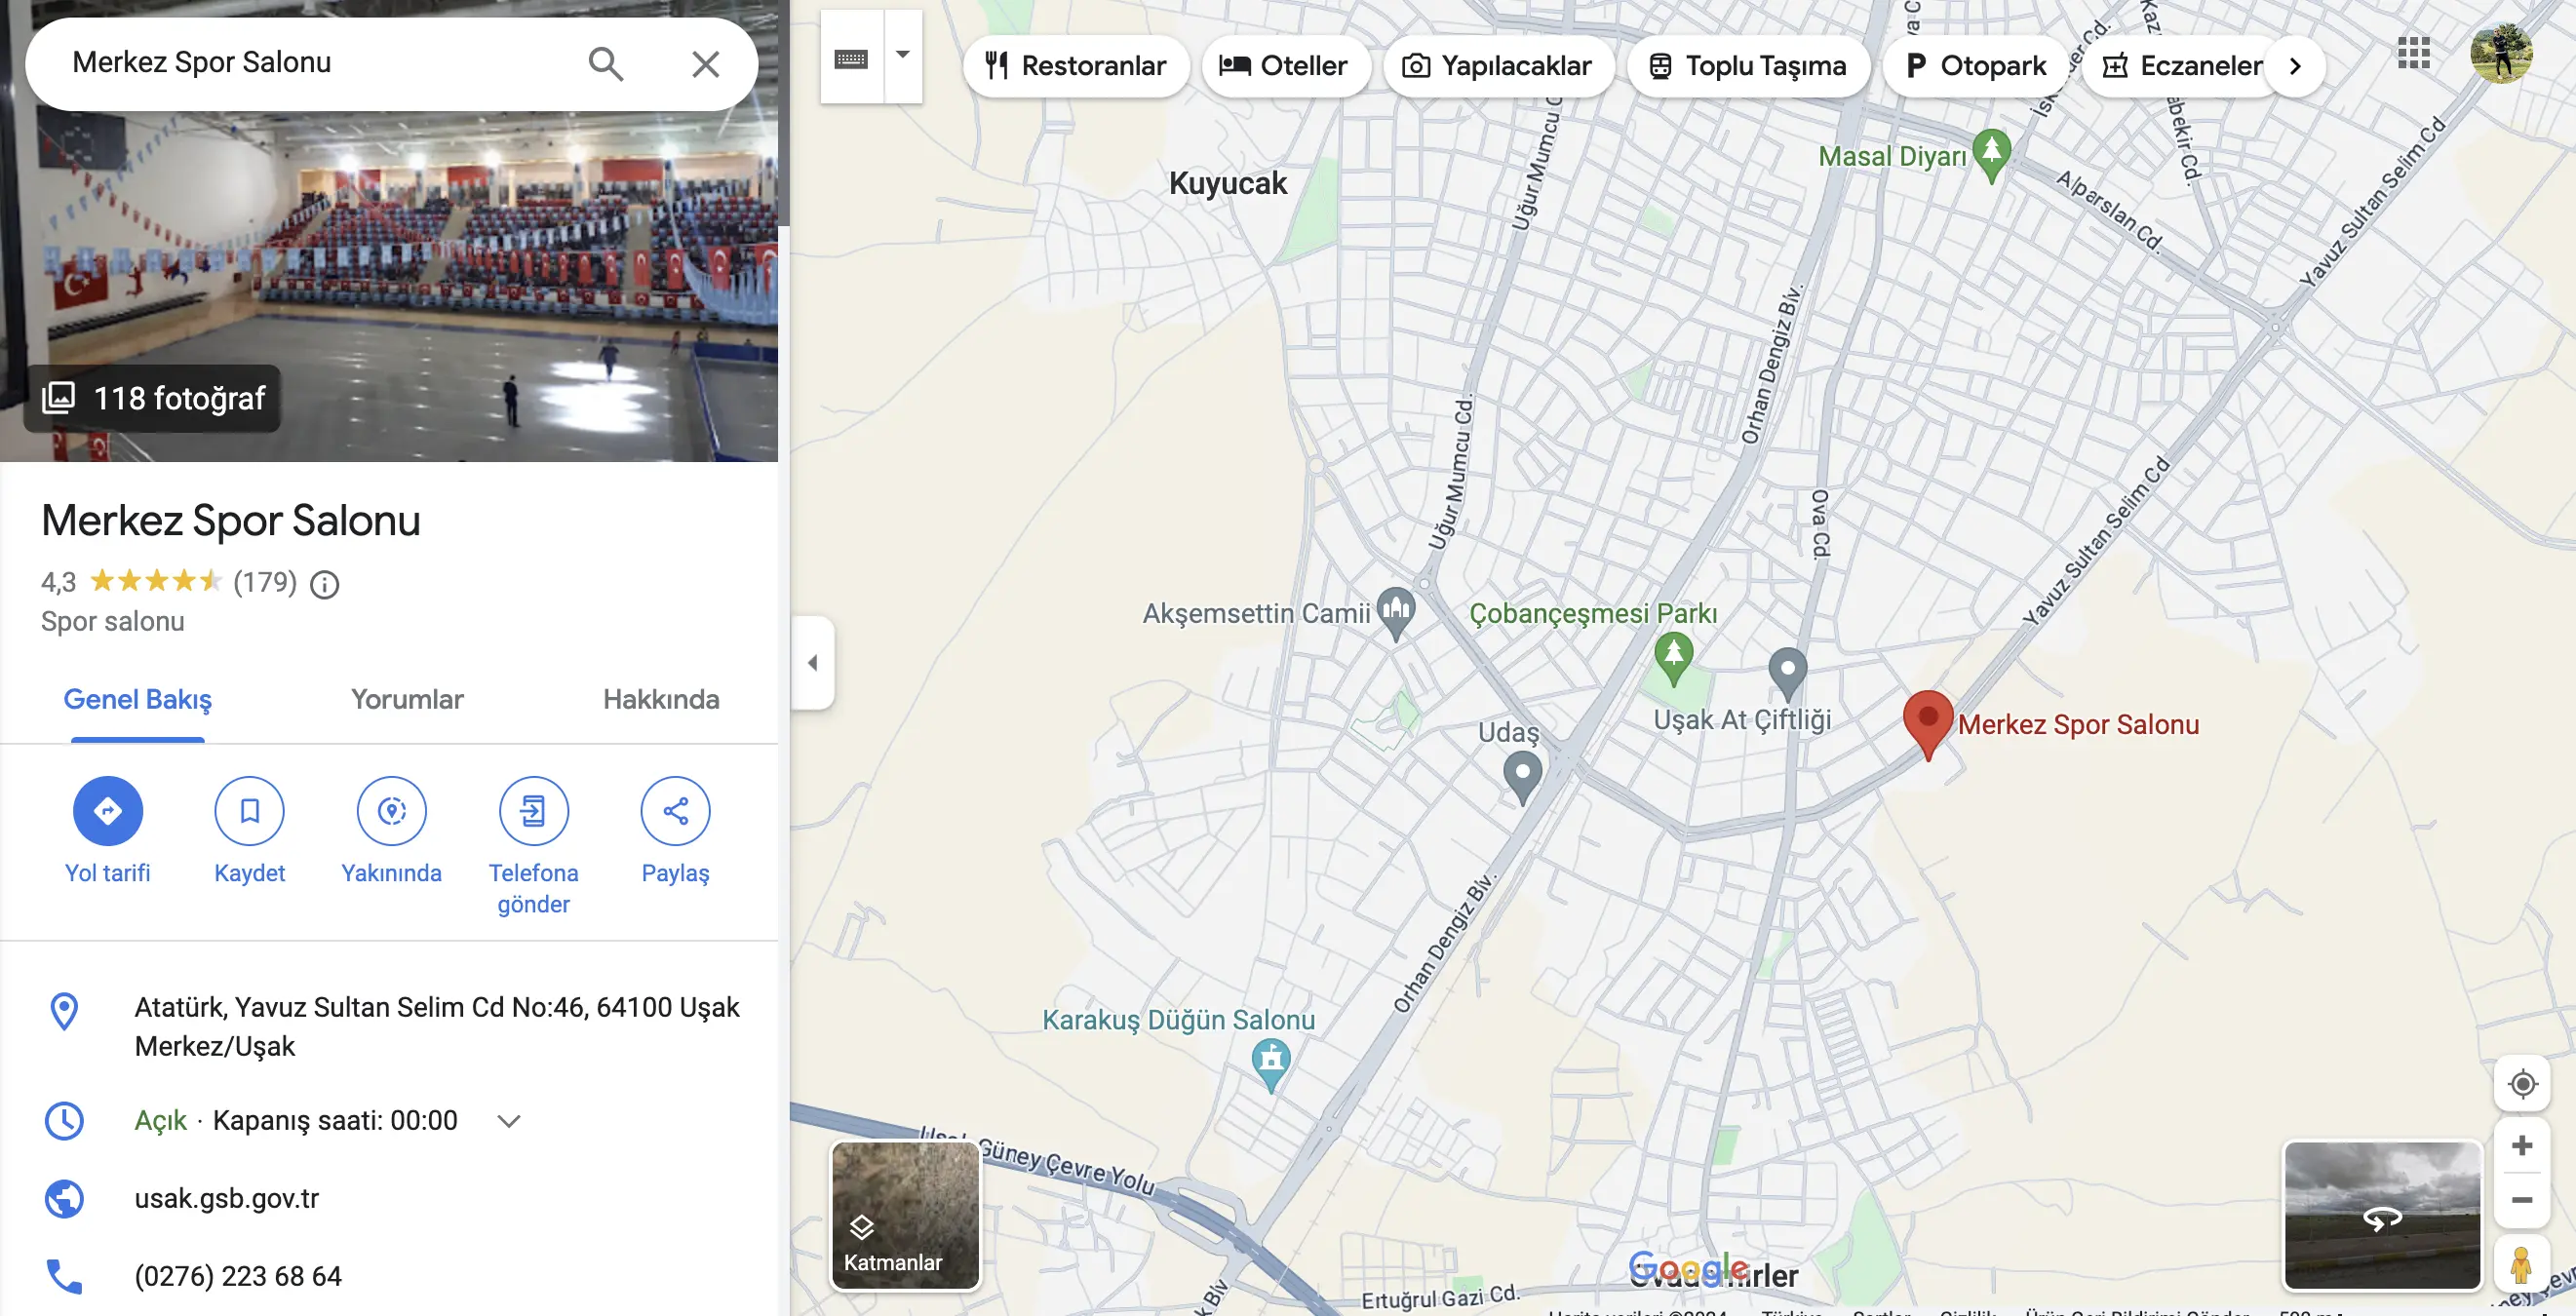This screenshot has height=1316, width=2576.
Task: Open the Google account profile picture
Action: [x=2502, y=53]
